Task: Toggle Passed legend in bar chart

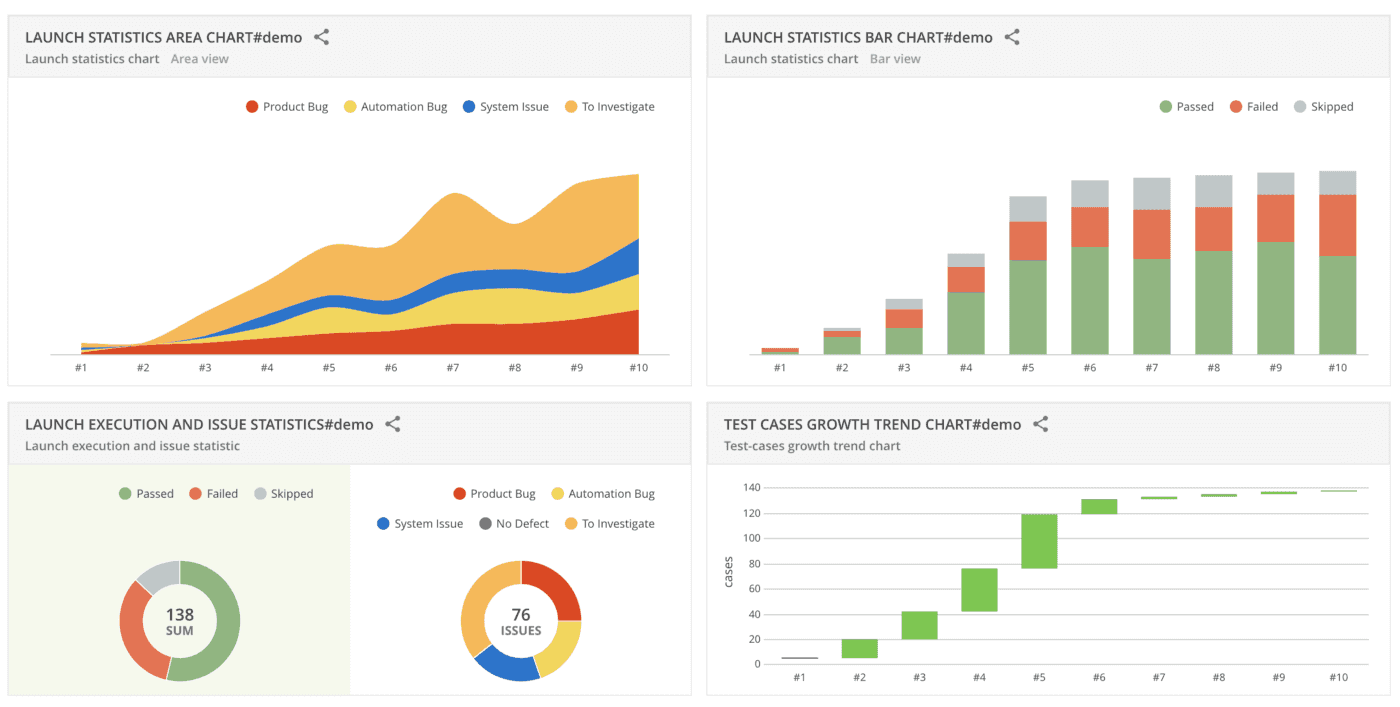Action: click(1186, 107)
